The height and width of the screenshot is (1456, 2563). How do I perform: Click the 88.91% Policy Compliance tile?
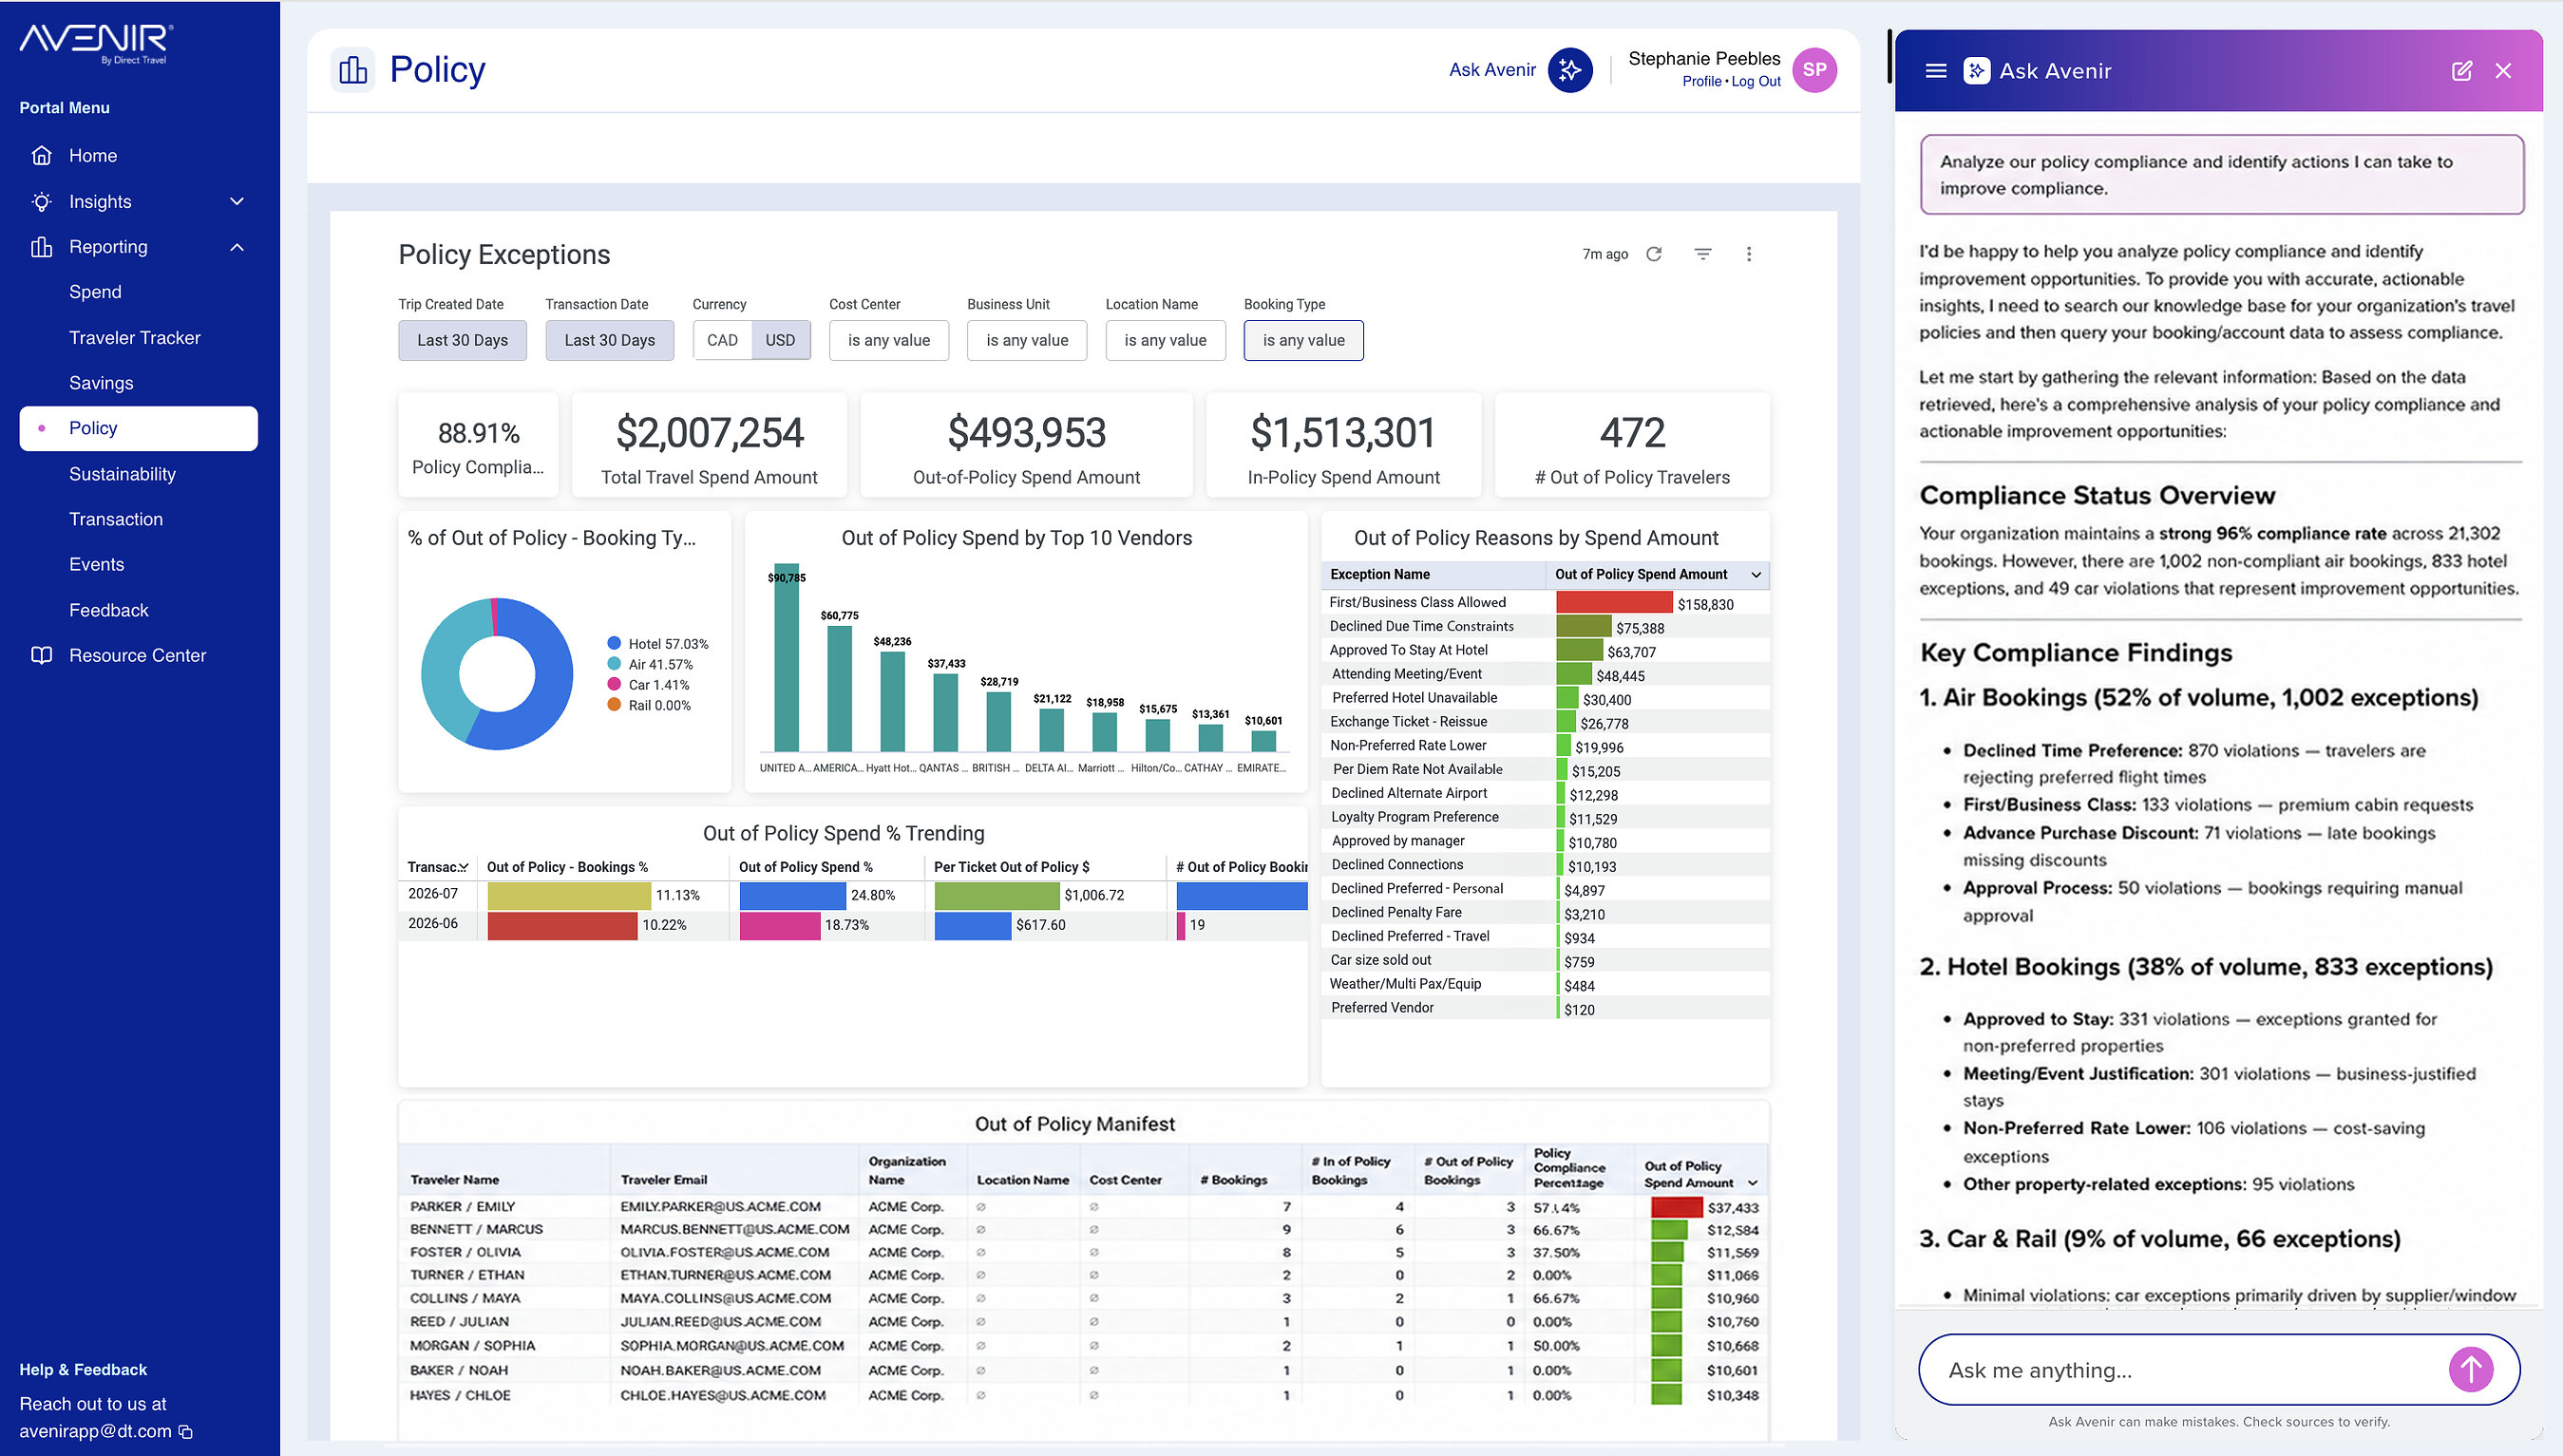[x=478, y=445]
